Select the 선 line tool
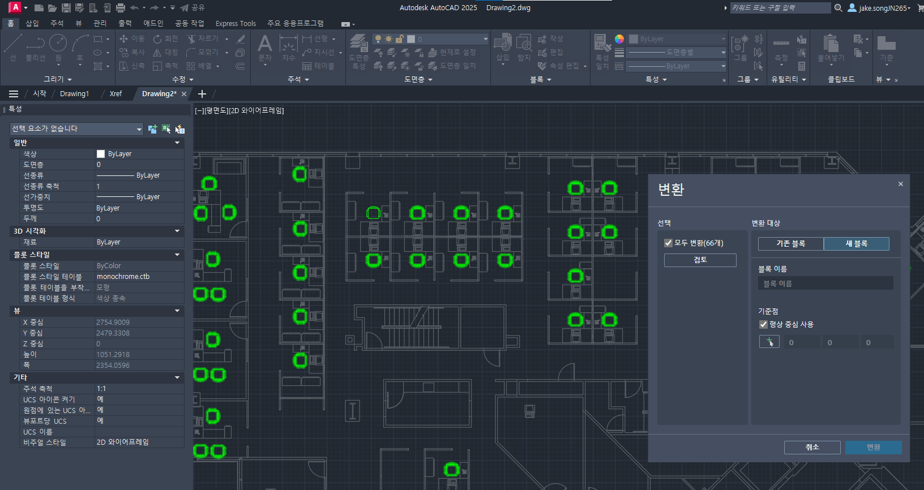924x490 pixels. point(14,48)
